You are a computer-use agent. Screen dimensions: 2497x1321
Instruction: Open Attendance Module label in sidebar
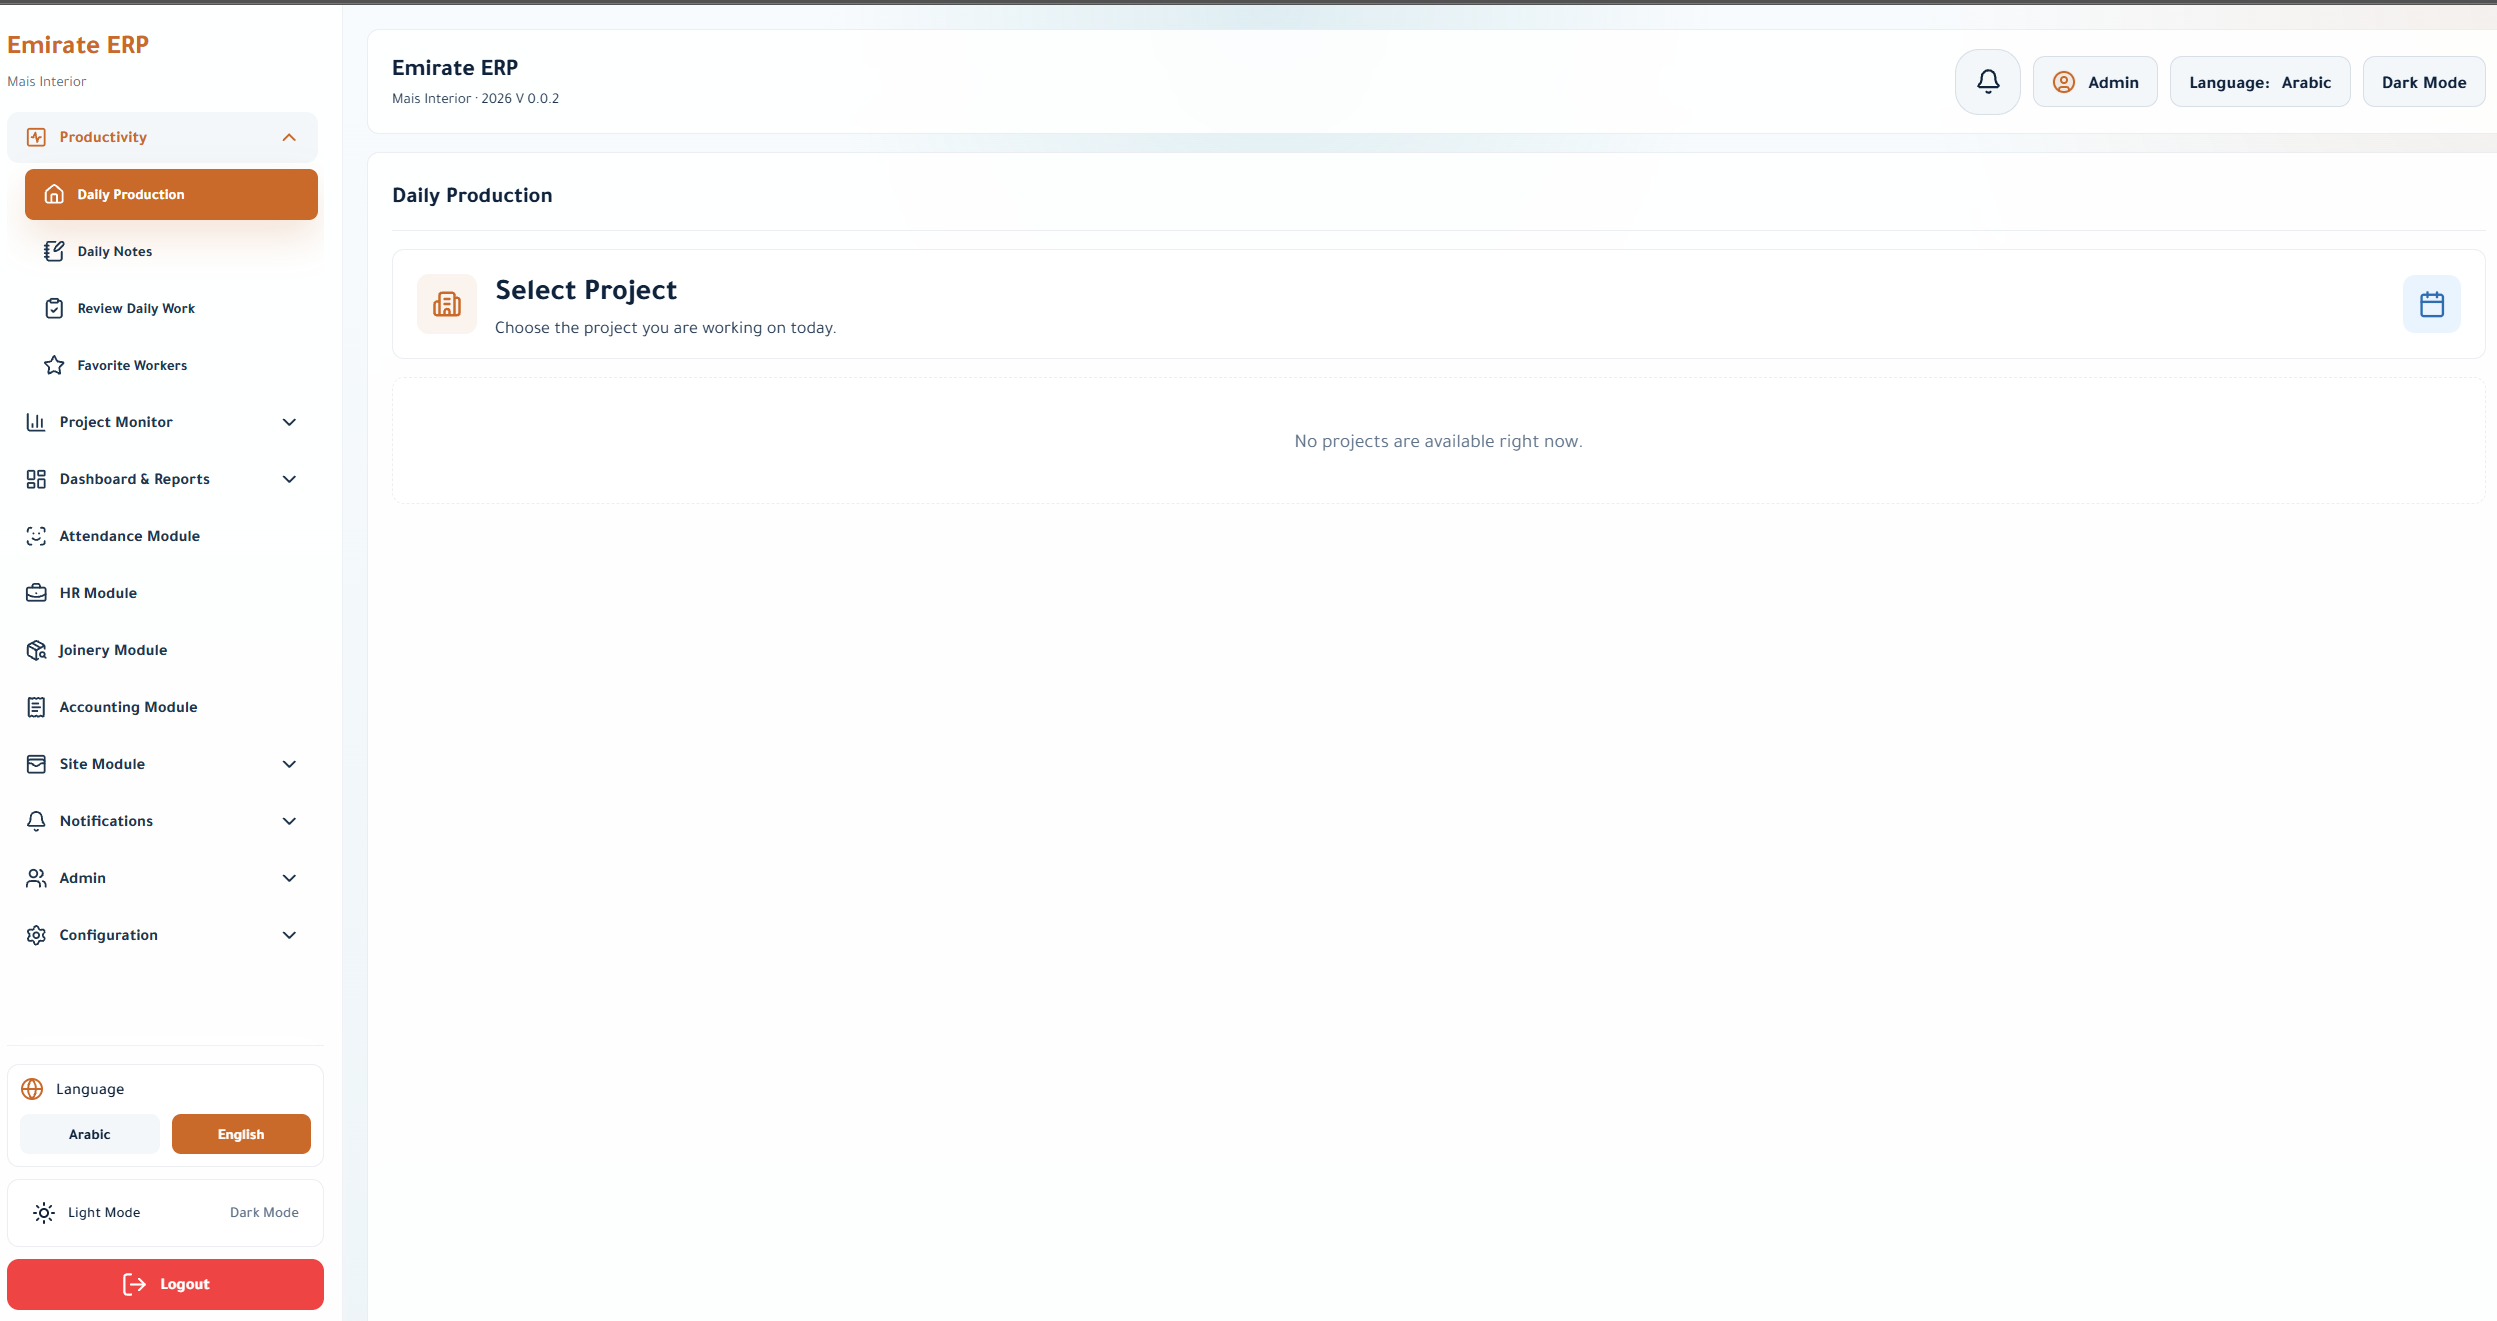point(130,536)
